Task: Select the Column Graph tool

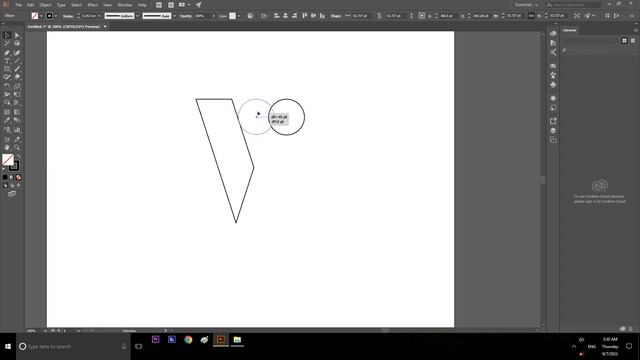Action: (x=17, y=130)
